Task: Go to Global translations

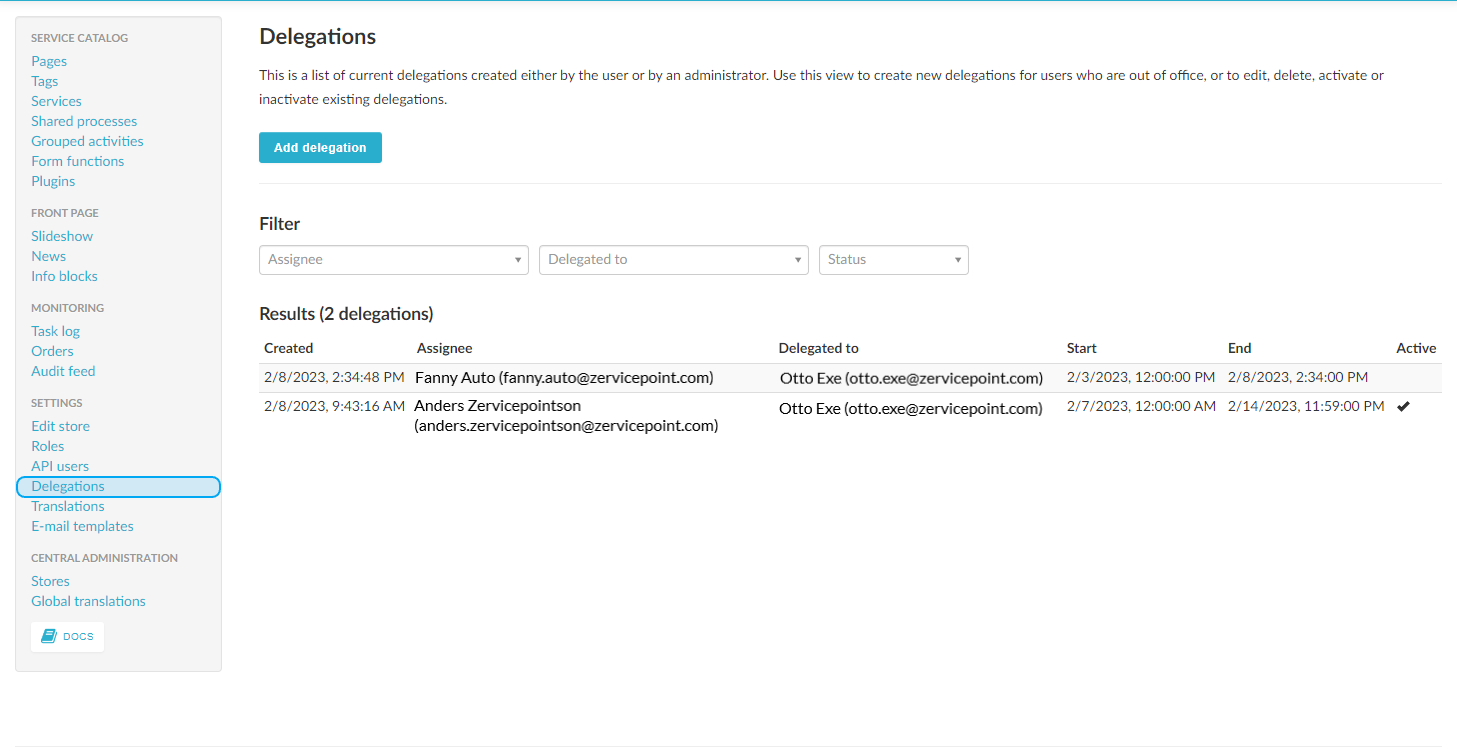Action: pos(88,601)
